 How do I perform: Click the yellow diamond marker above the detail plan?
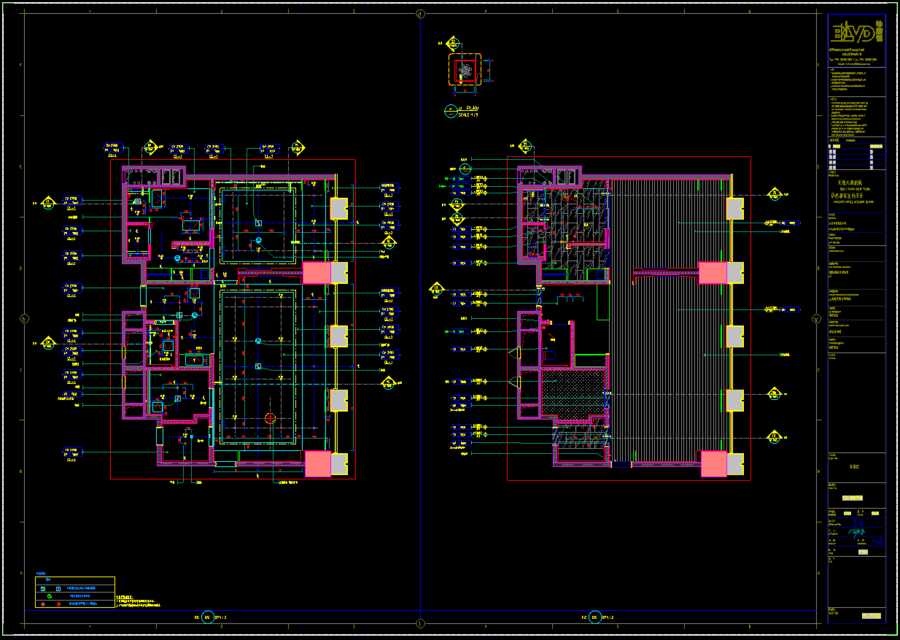[454, 44]
